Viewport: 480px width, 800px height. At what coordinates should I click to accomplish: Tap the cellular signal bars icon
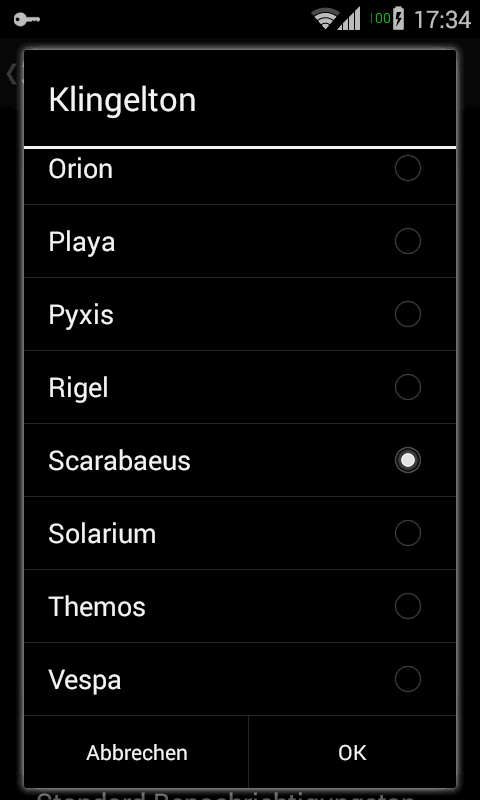pos(349,19)
